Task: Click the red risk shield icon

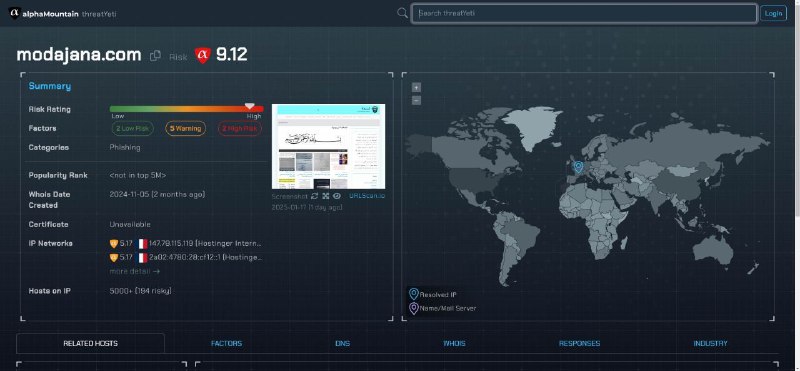Action: pyautogui.click(x=203, y=55)
